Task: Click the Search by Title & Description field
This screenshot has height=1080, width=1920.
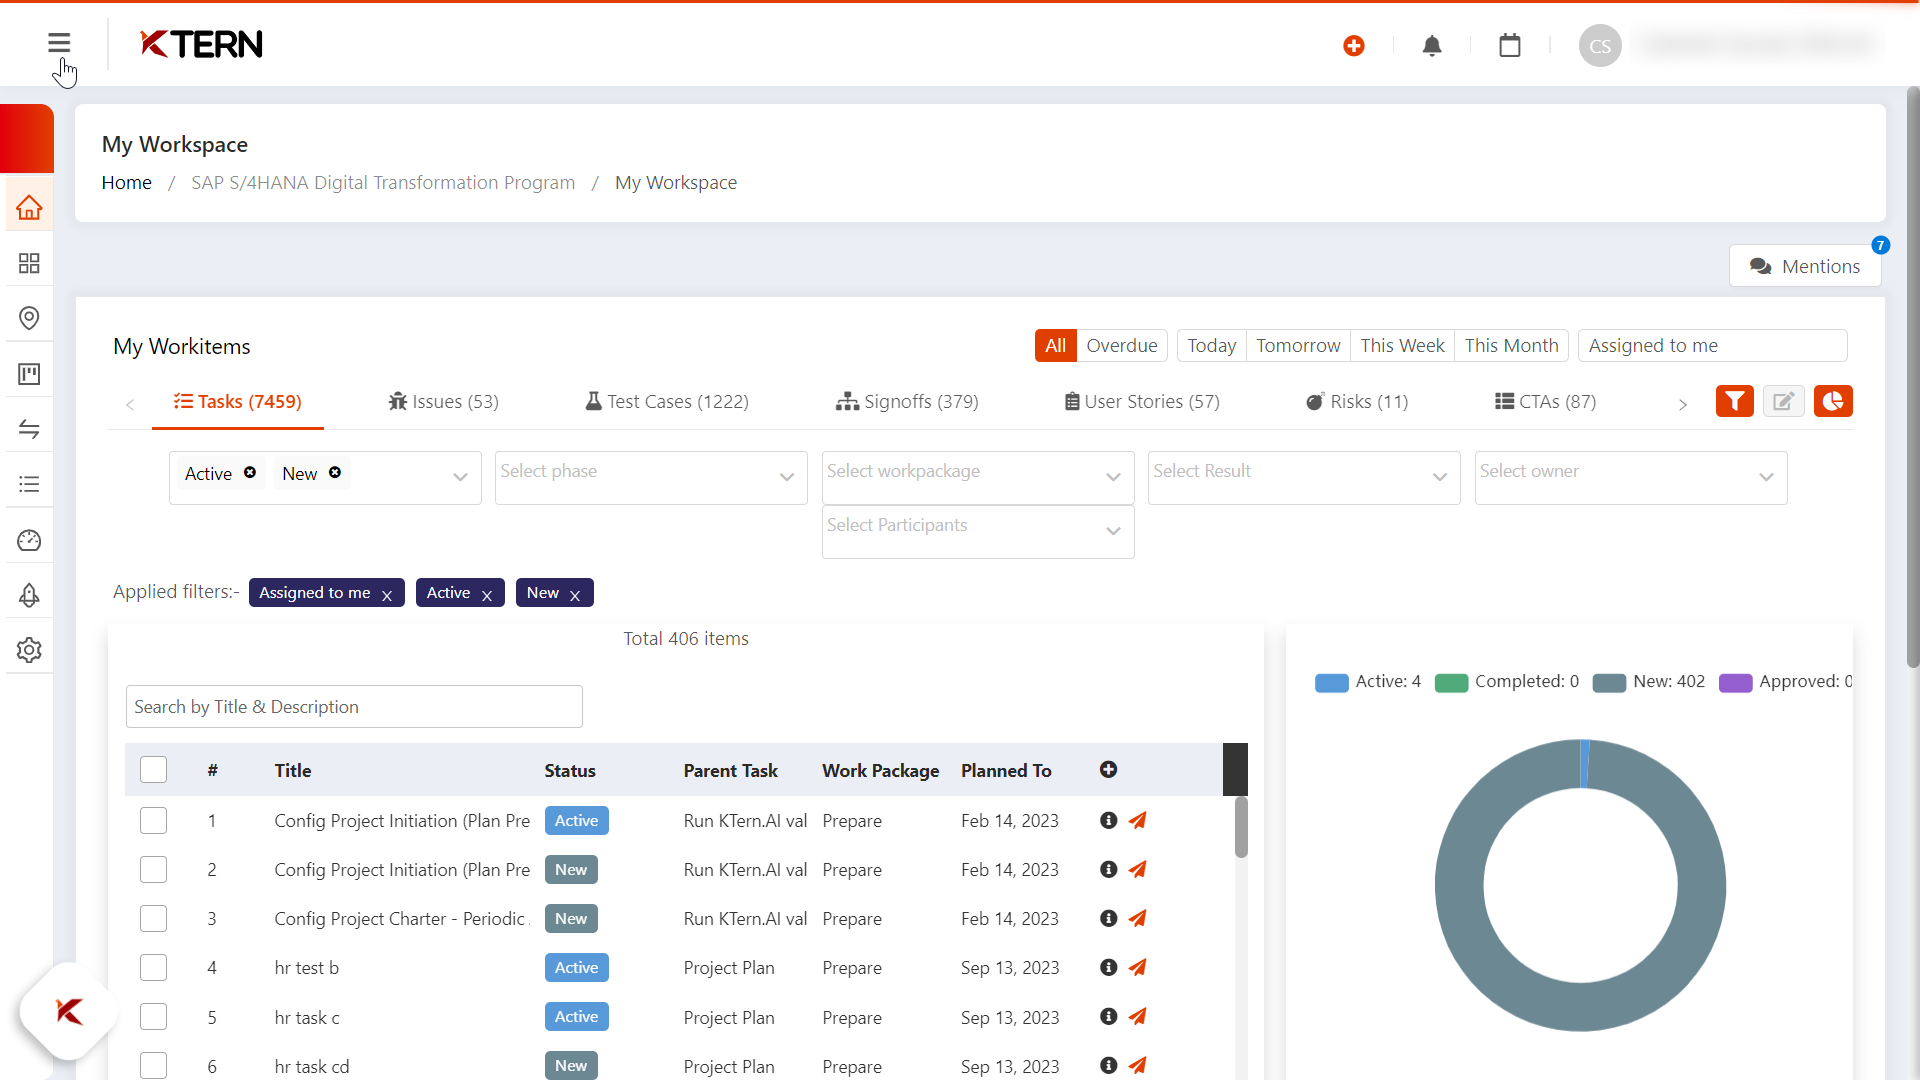Action: pos(354,707)
